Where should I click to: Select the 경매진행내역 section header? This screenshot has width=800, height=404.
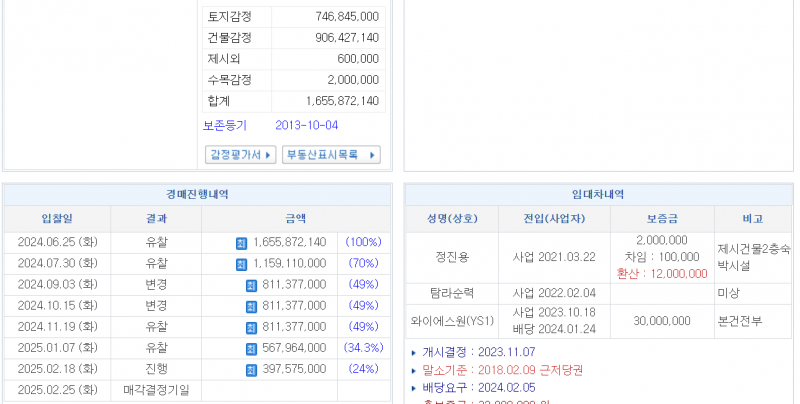197,194
